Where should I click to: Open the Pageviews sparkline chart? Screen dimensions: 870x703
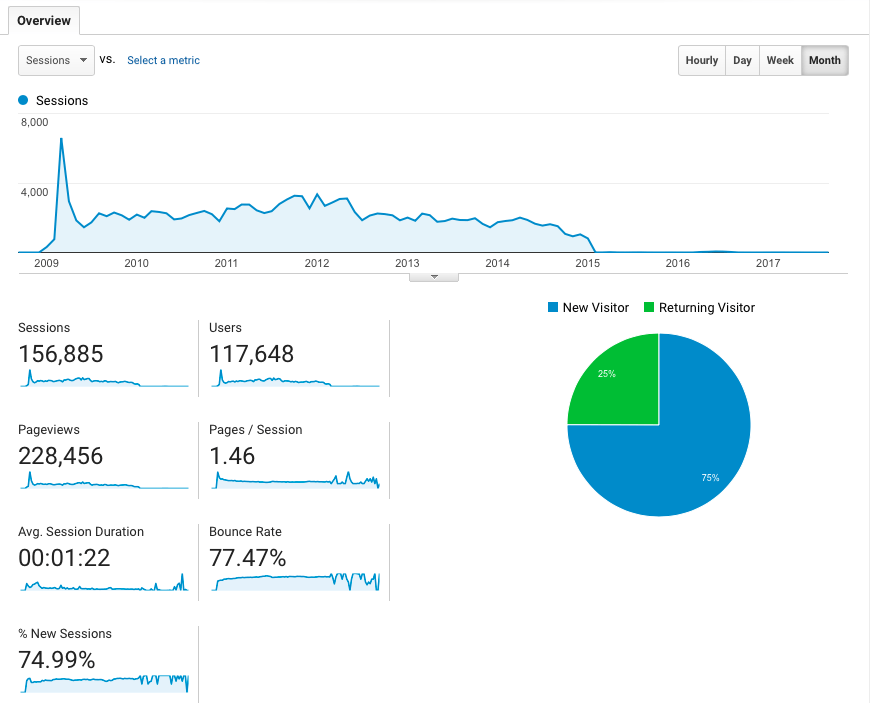coord(104,480)
